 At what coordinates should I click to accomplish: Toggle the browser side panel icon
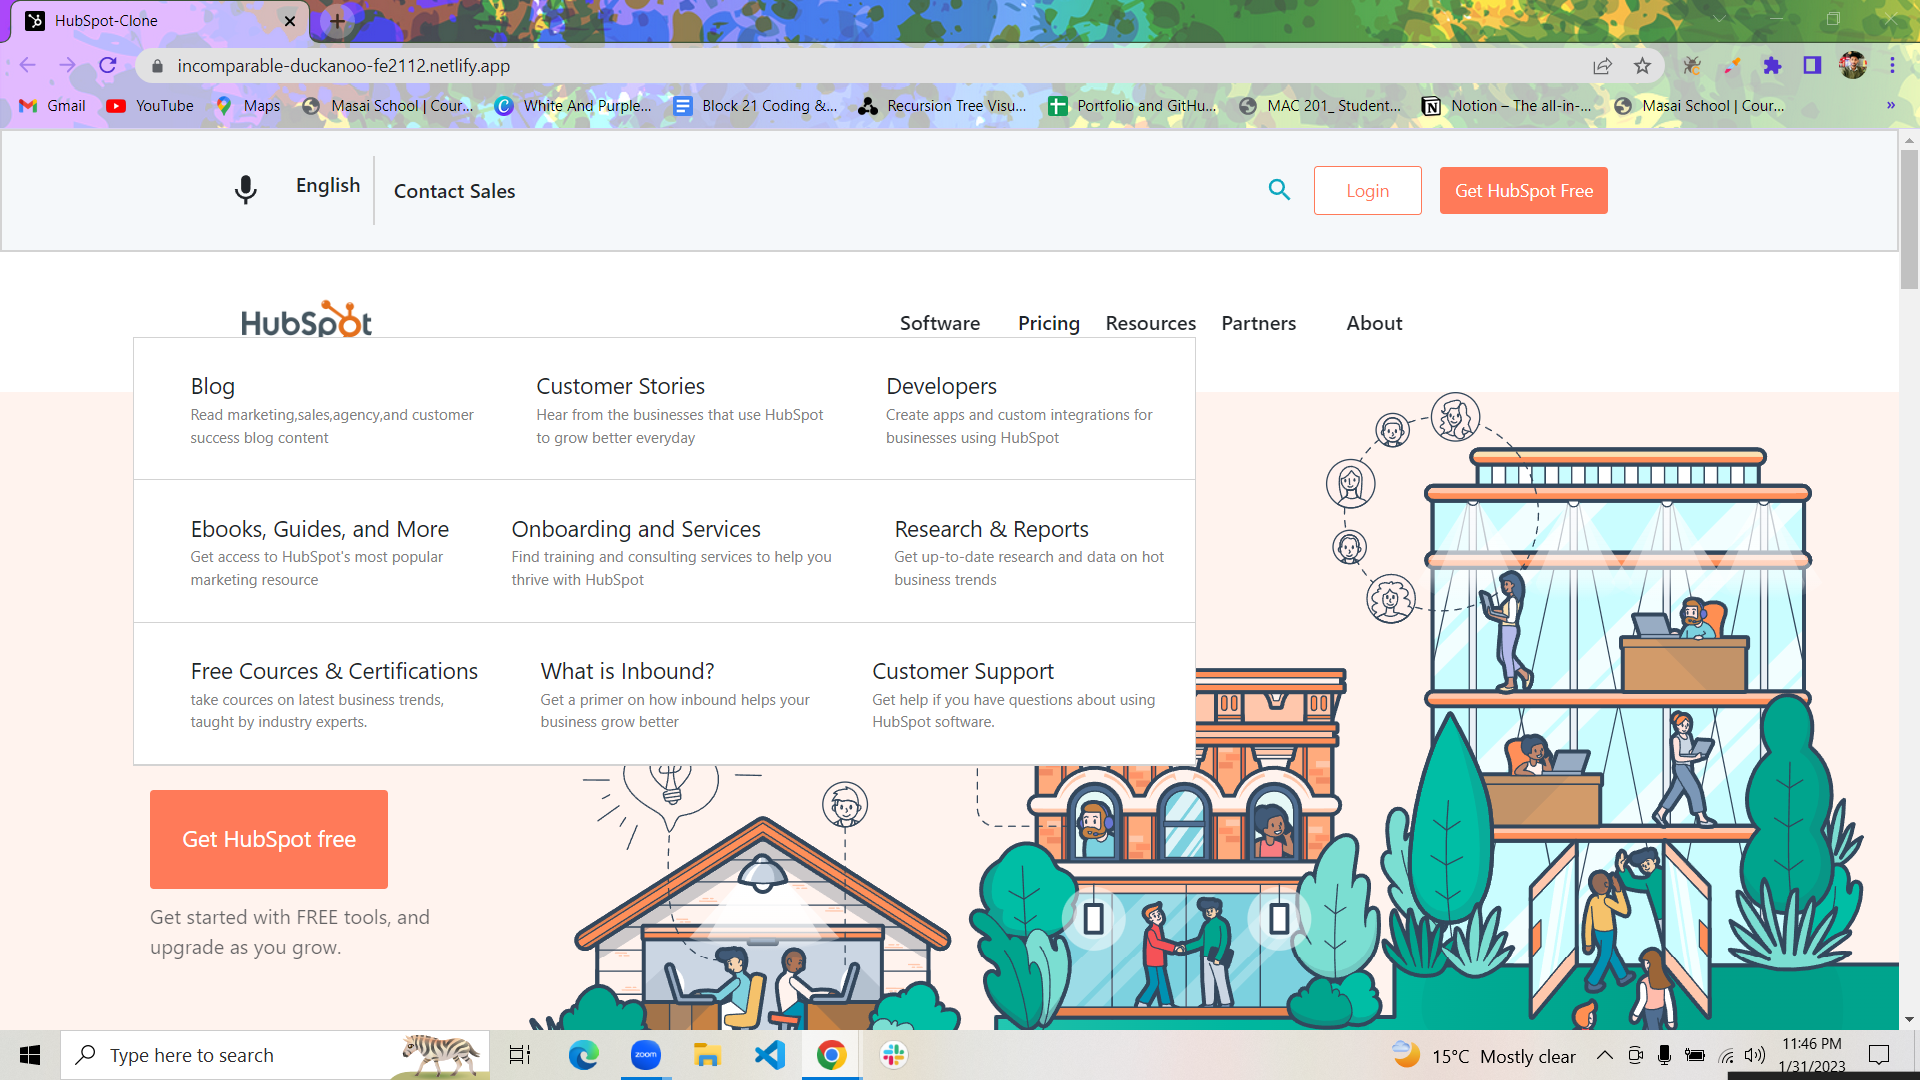pos(1812,66)
